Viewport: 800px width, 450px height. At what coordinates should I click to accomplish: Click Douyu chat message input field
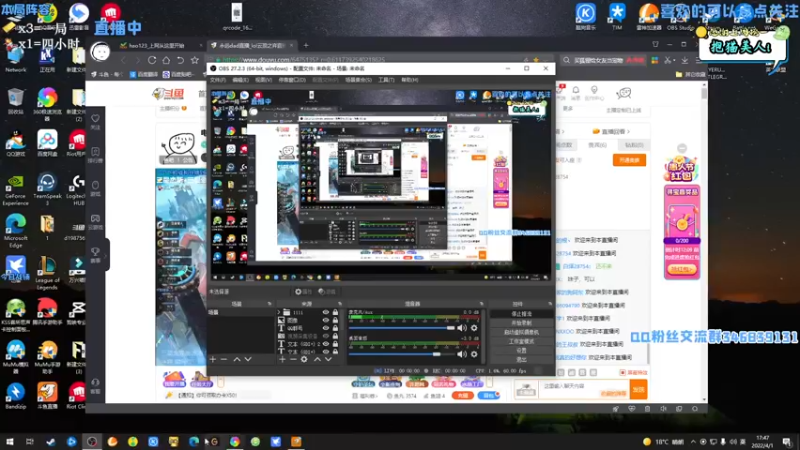click(x=586, y=389)
